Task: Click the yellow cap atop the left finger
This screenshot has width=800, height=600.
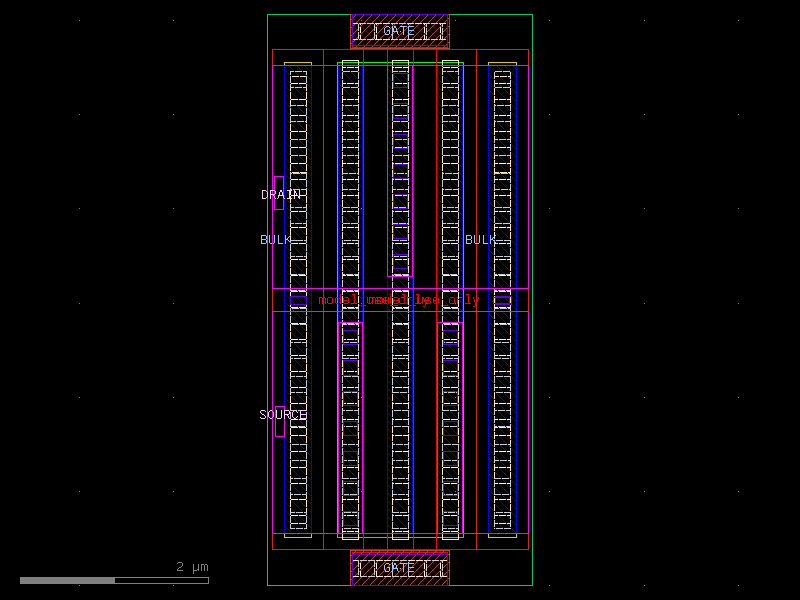Action: 297,62
